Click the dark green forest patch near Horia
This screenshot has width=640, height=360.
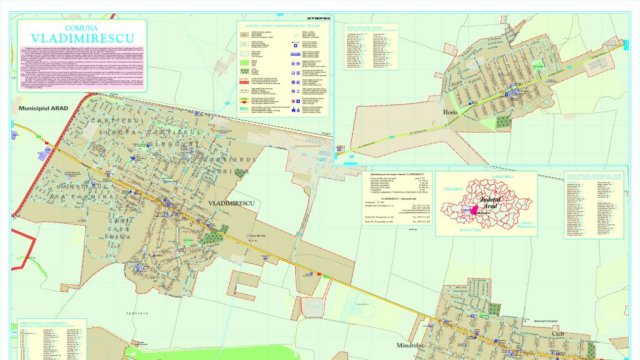pos(503,122)
